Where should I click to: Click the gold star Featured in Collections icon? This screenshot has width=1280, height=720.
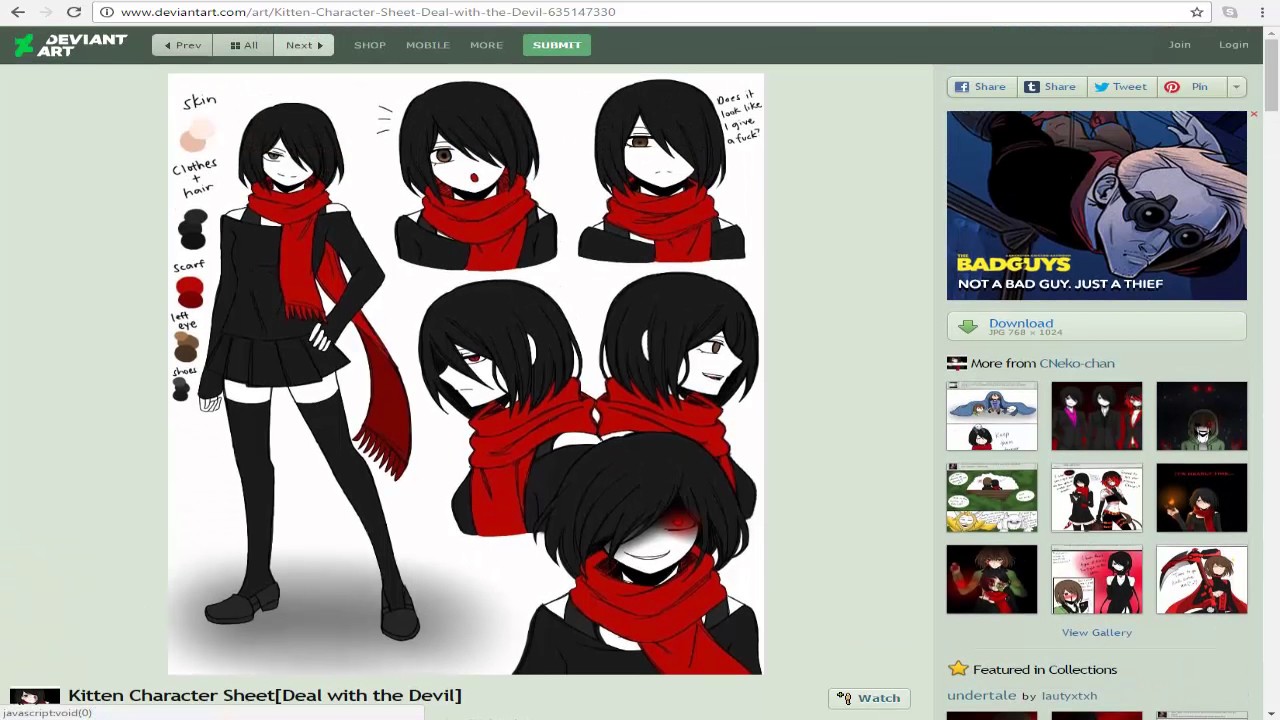coord(958,669)
